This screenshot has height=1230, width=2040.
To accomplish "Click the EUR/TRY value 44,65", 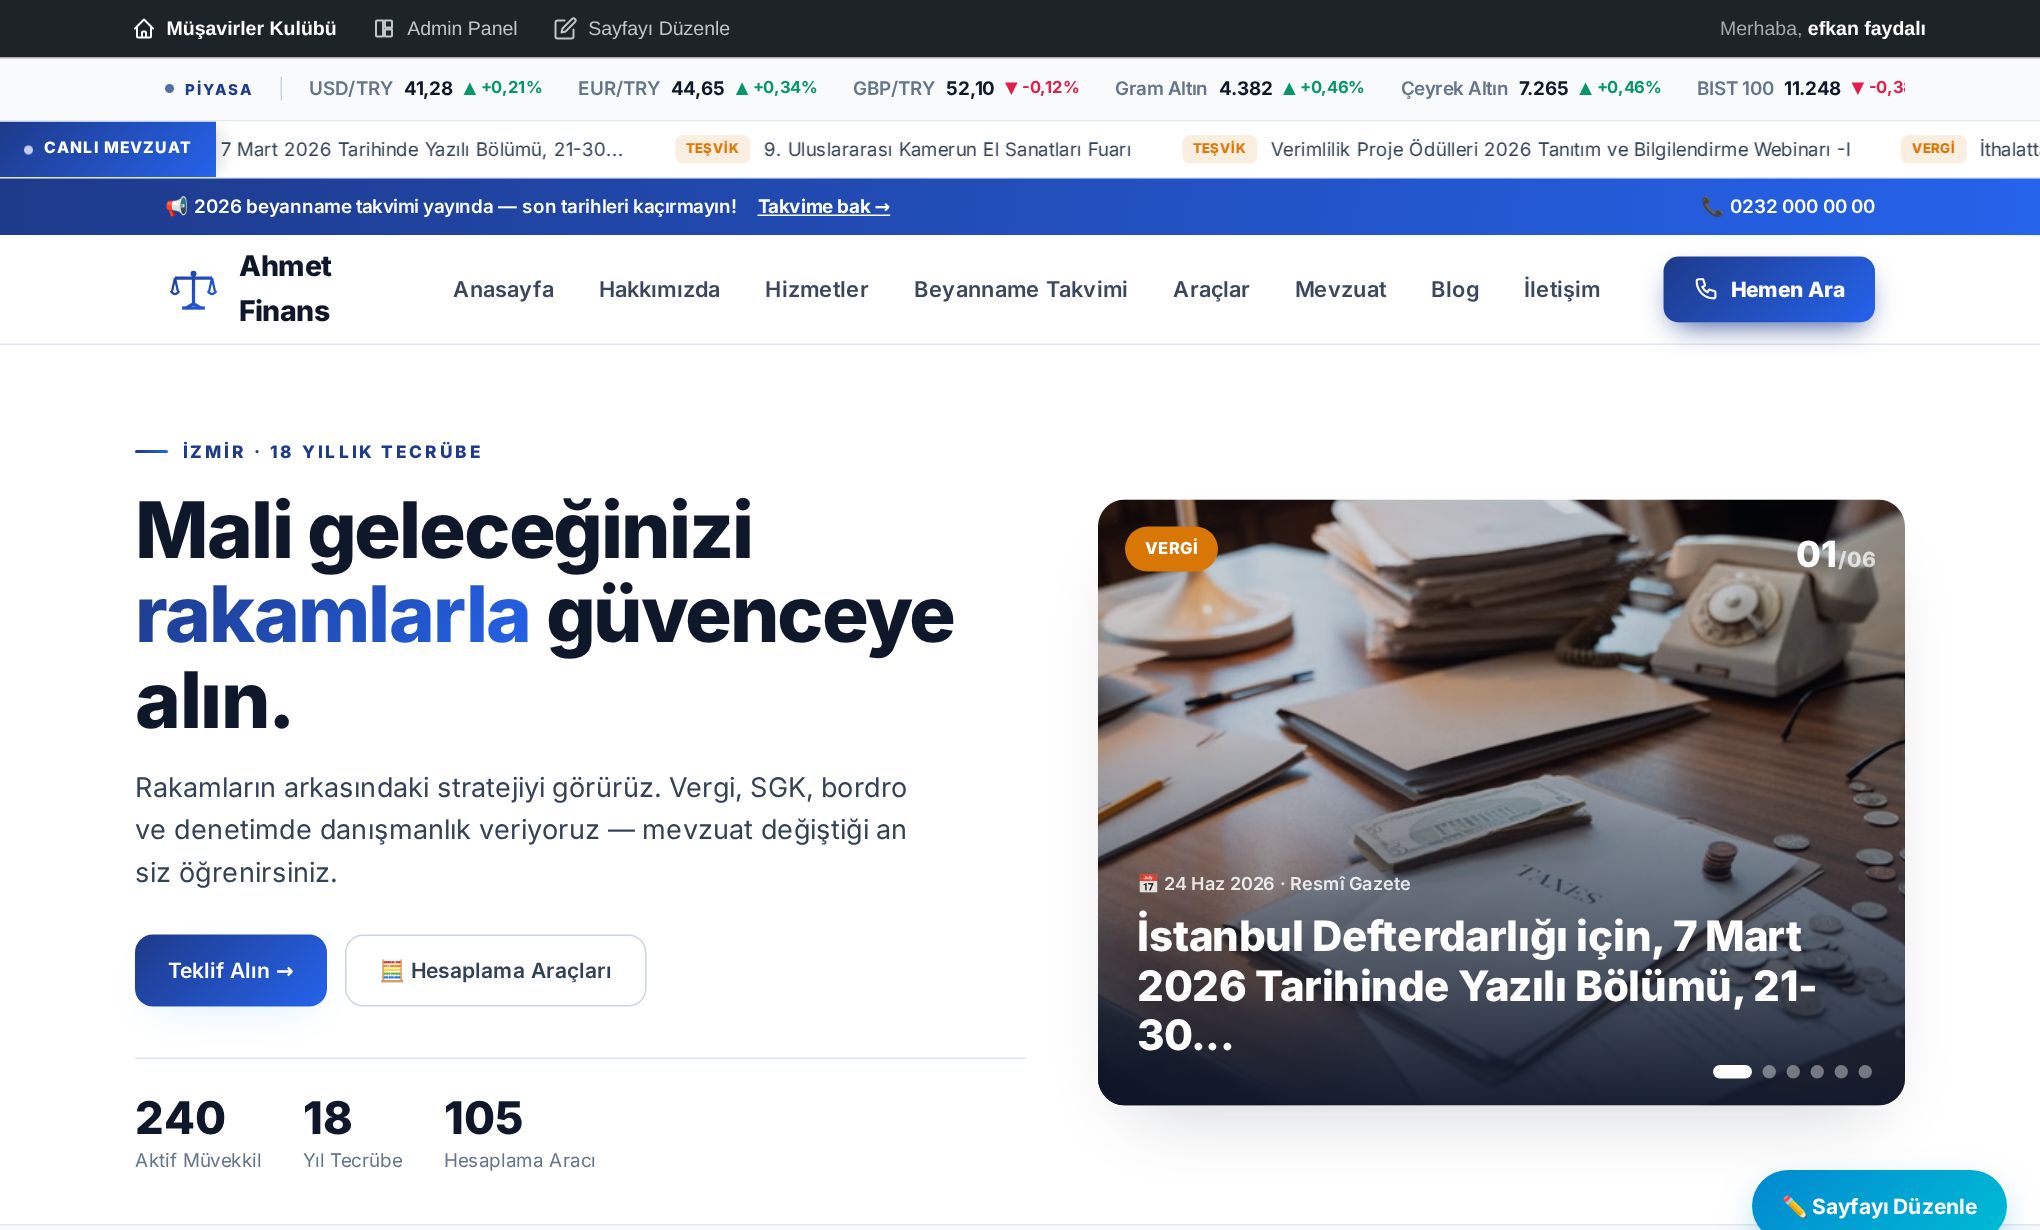I will 698,89.
